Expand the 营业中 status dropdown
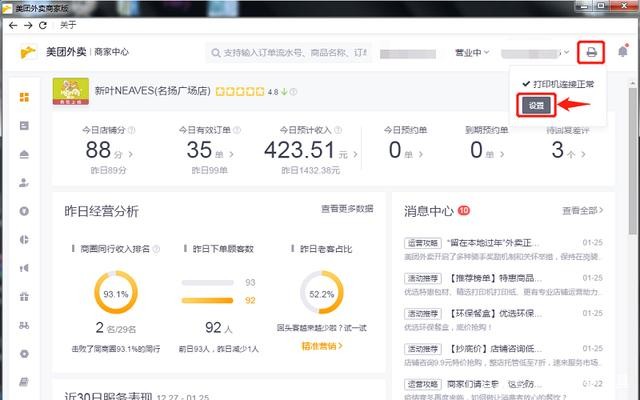 point(472,53)
